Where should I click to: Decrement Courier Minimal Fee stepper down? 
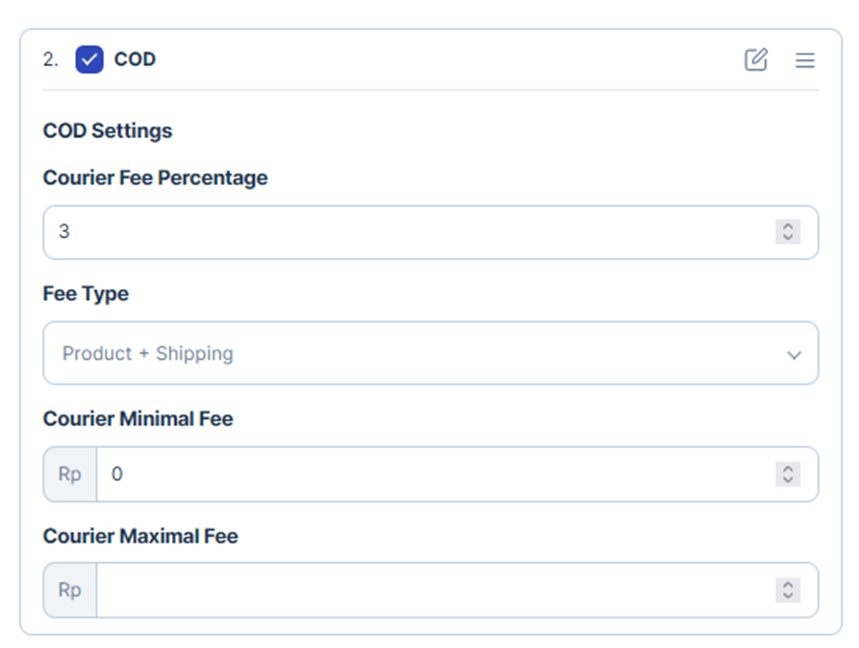pyautogui.click(x=788, y=480)
